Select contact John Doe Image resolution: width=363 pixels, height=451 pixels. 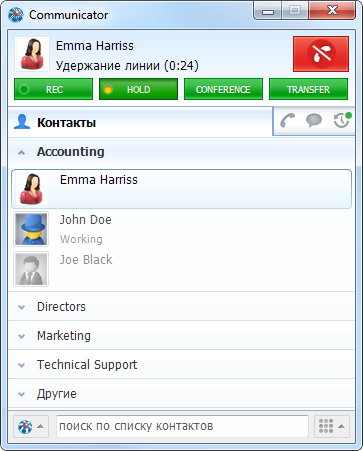(x=181, y=229)
